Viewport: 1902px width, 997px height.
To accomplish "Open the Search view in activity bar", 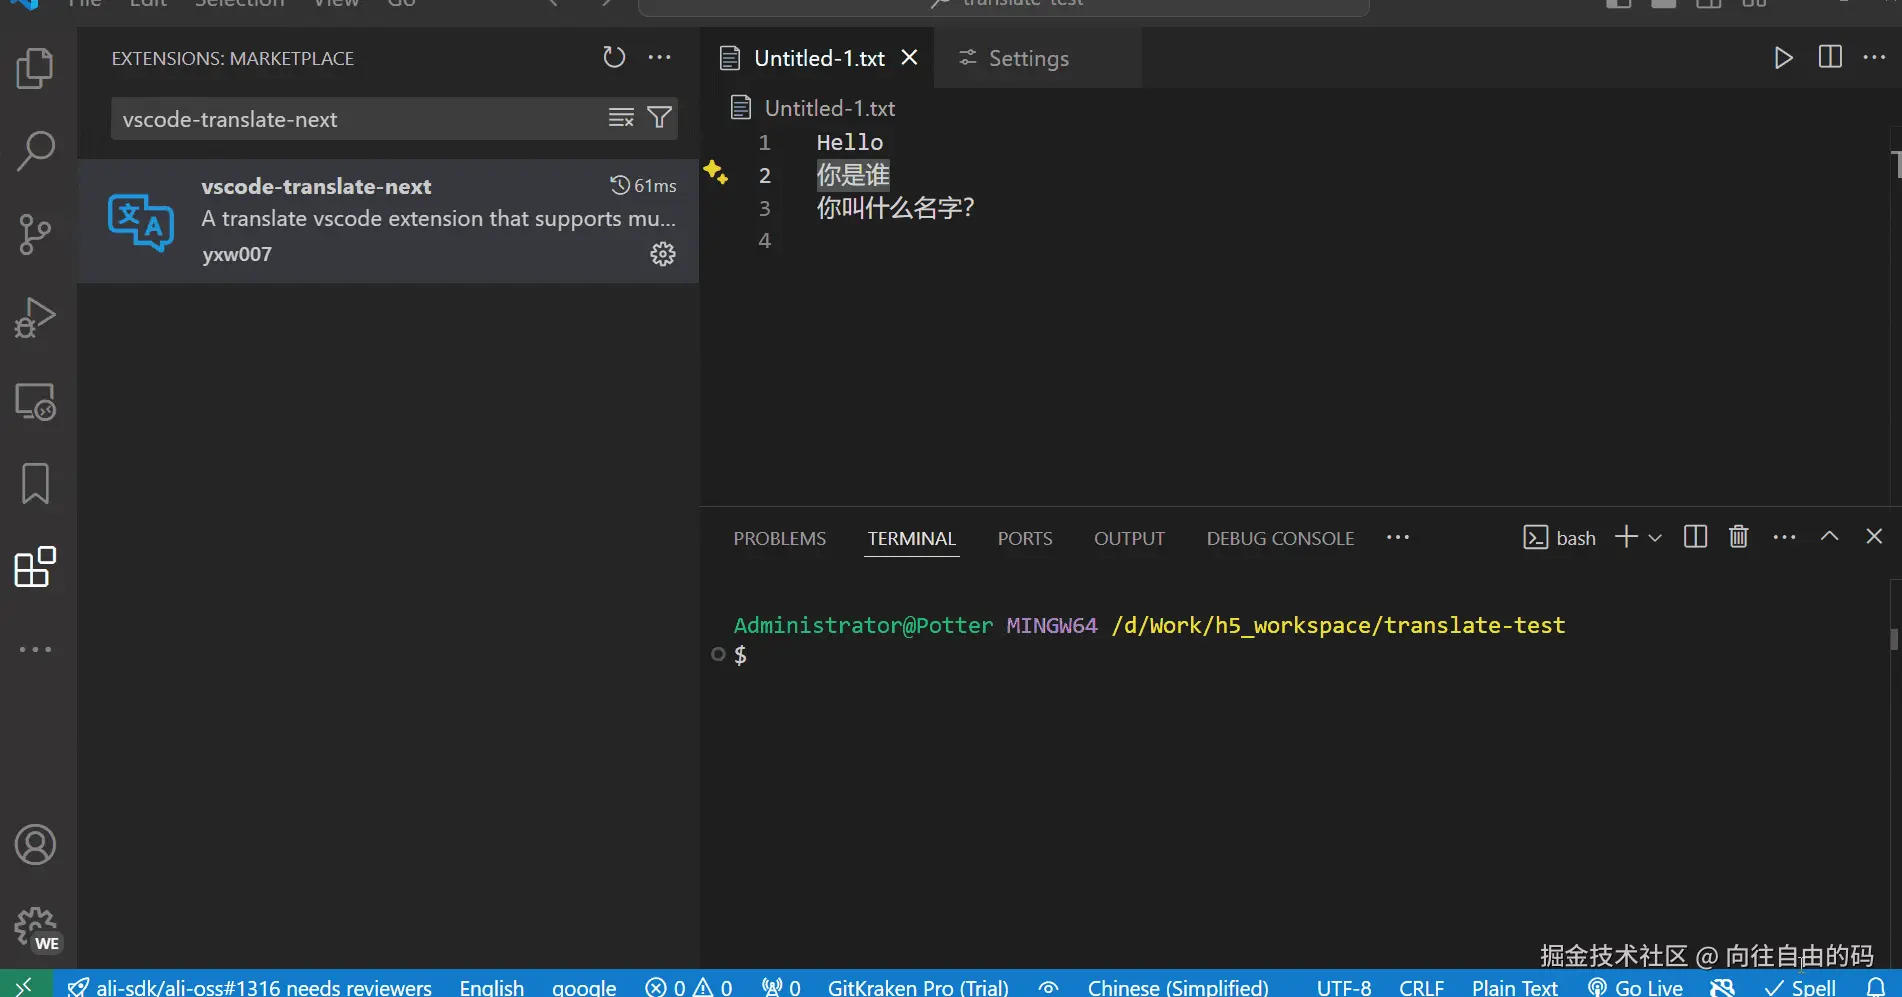I will pos(35,151).
